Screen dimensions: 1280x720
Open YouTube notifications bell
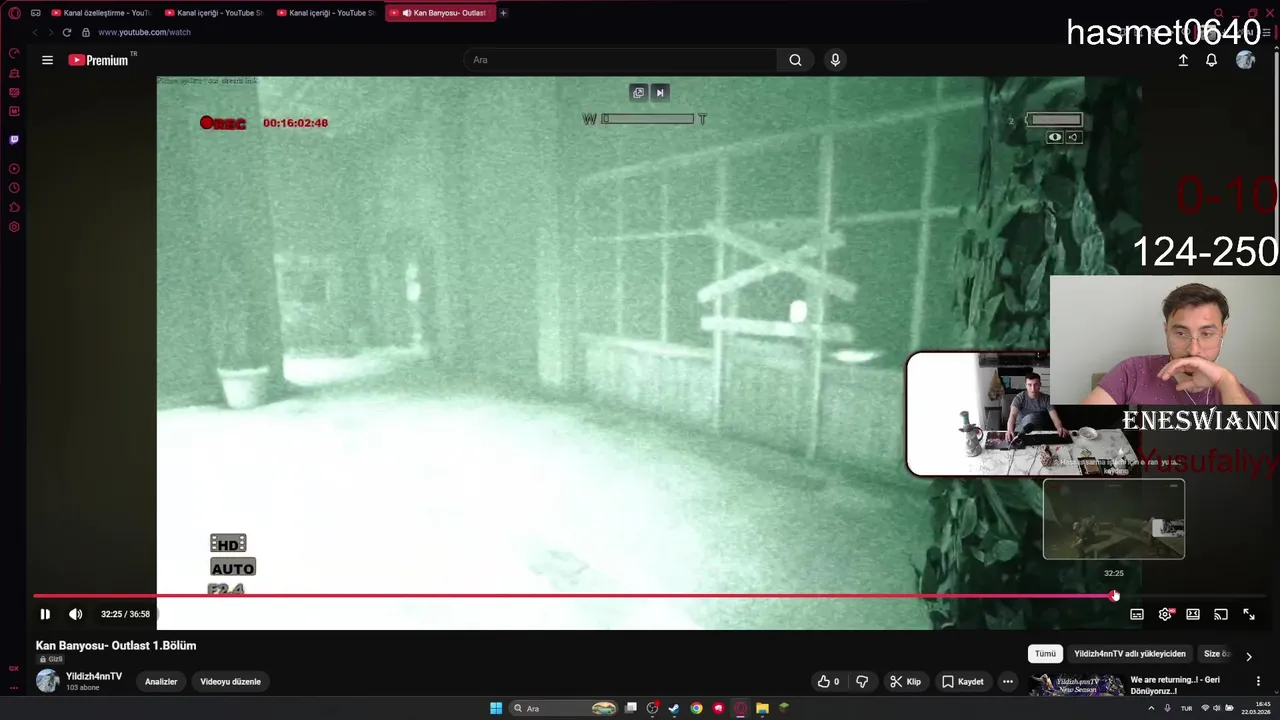(1211, 60)
